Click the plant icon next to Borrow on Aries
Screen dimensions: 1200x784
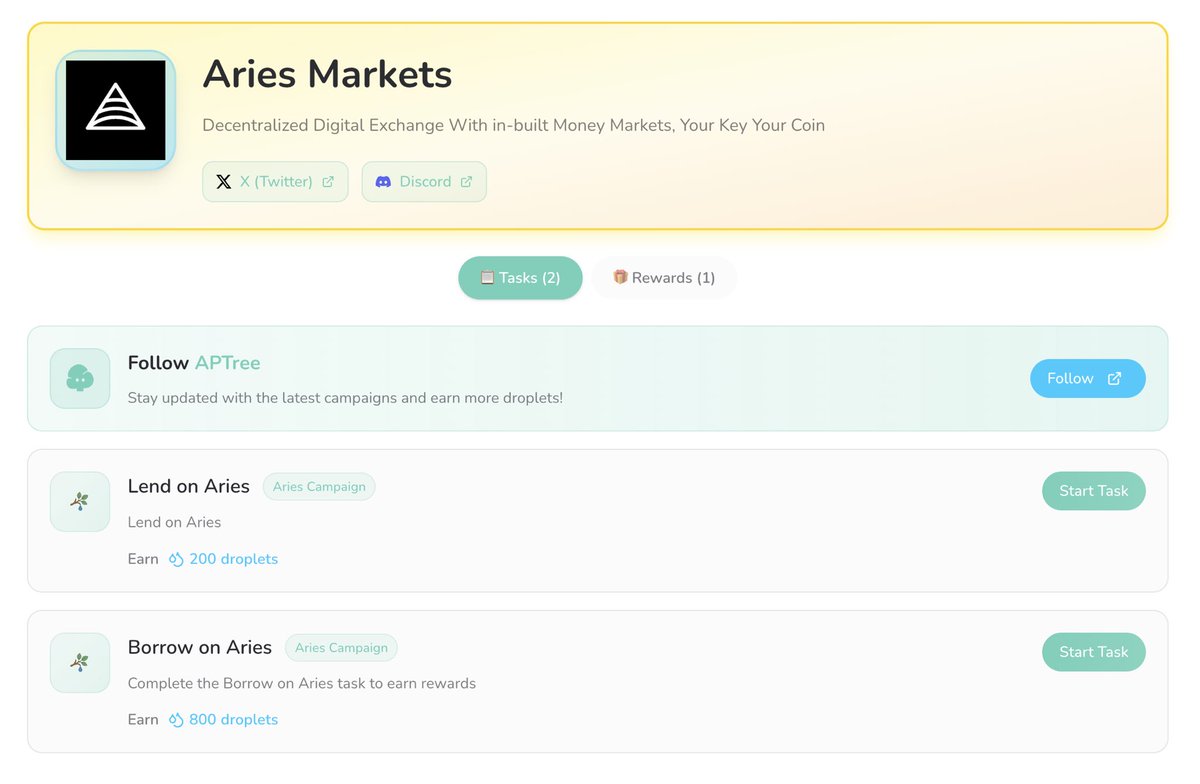click(79, 662)
